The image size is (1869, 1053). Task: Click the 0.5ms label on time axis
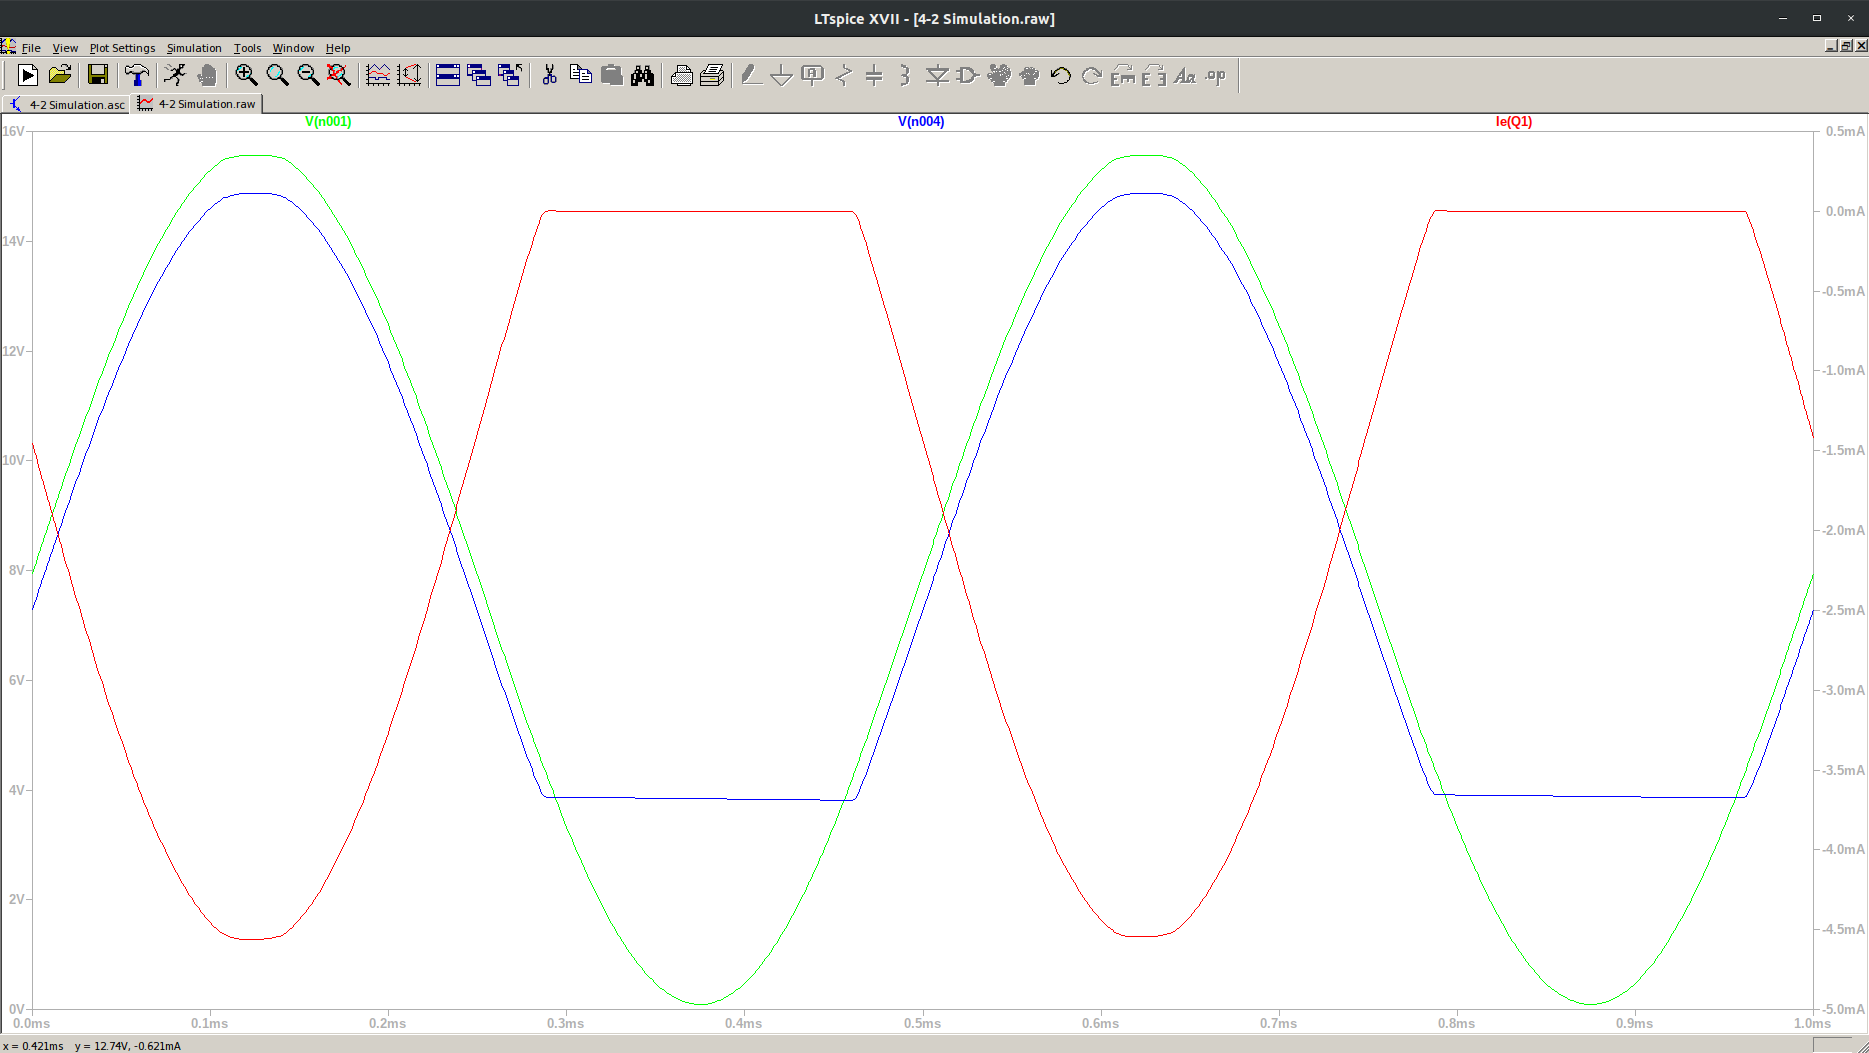(922, 1023)
